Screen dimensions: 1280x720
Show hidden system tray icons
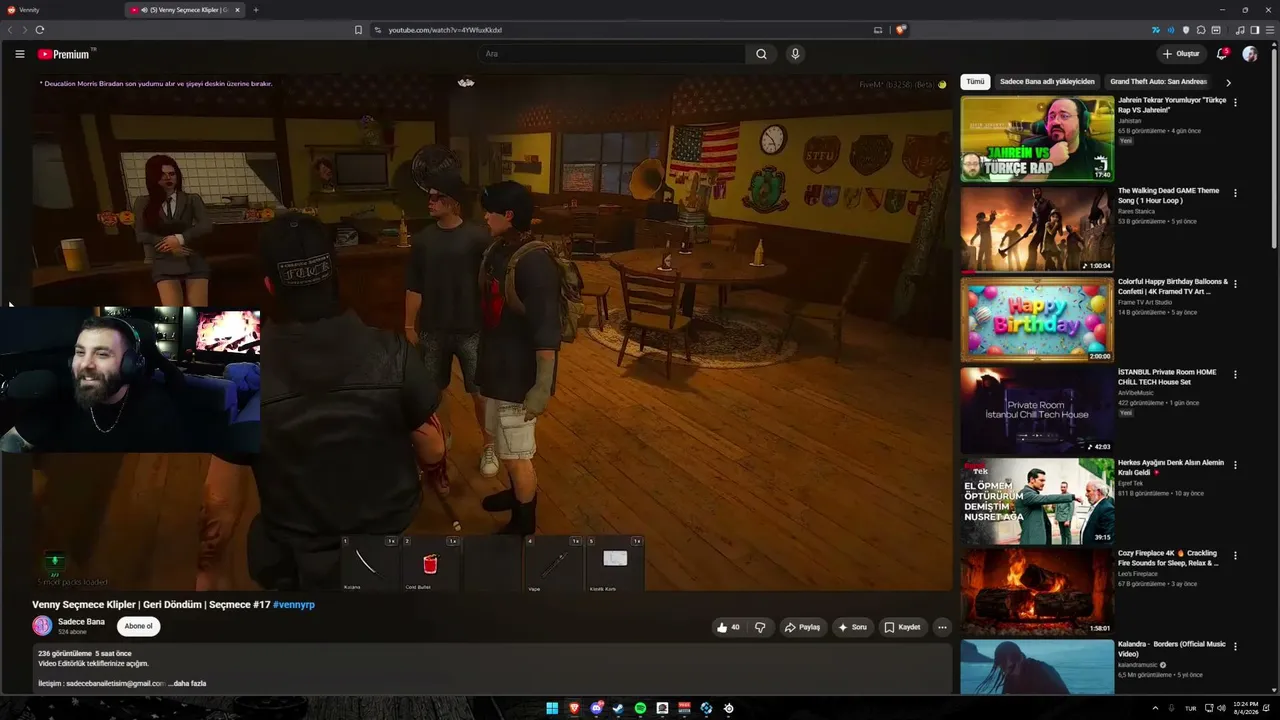pyautogui.click(x=1156, y=708)
